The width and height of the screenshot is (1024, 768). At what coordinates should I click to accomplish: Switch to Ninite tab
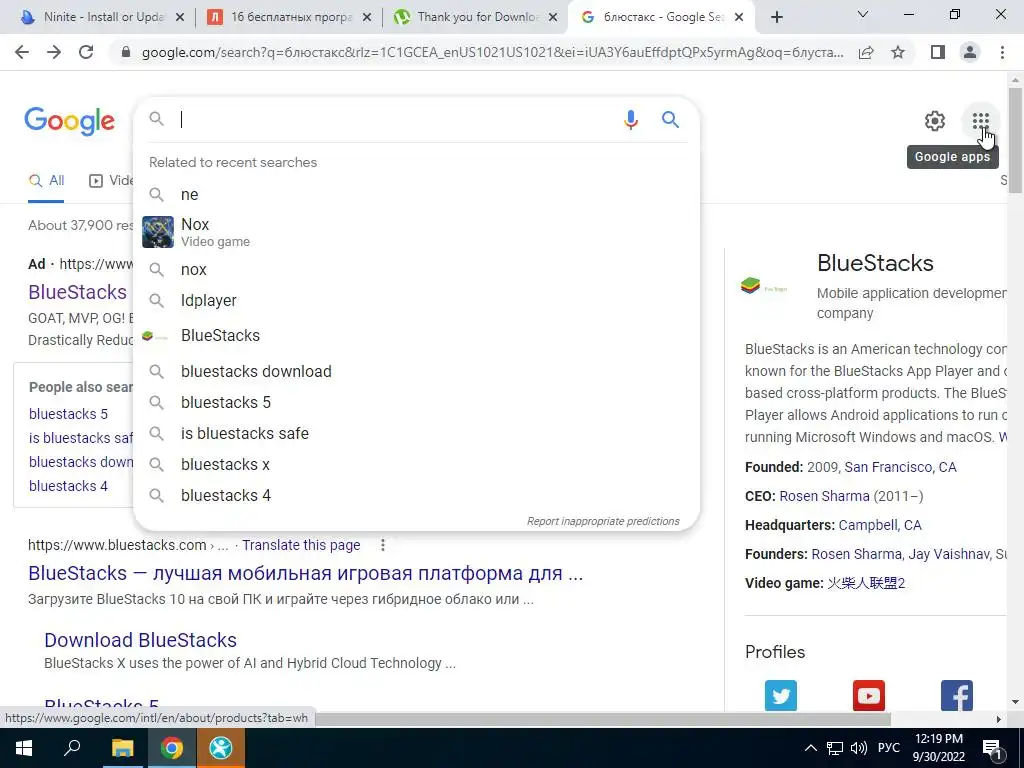pos(93,17)
